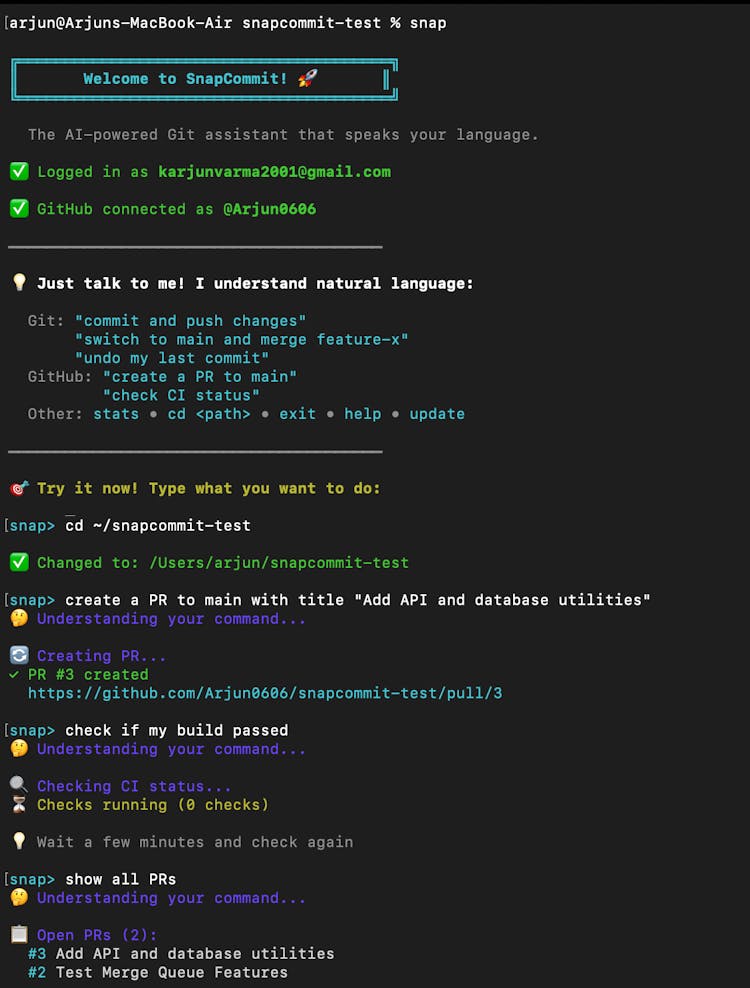The width and height of the screenshot is (750, 988).
Task: Click the lightbulb icon beside 'Just talk to me'
Action: click(x=19, y=283)
